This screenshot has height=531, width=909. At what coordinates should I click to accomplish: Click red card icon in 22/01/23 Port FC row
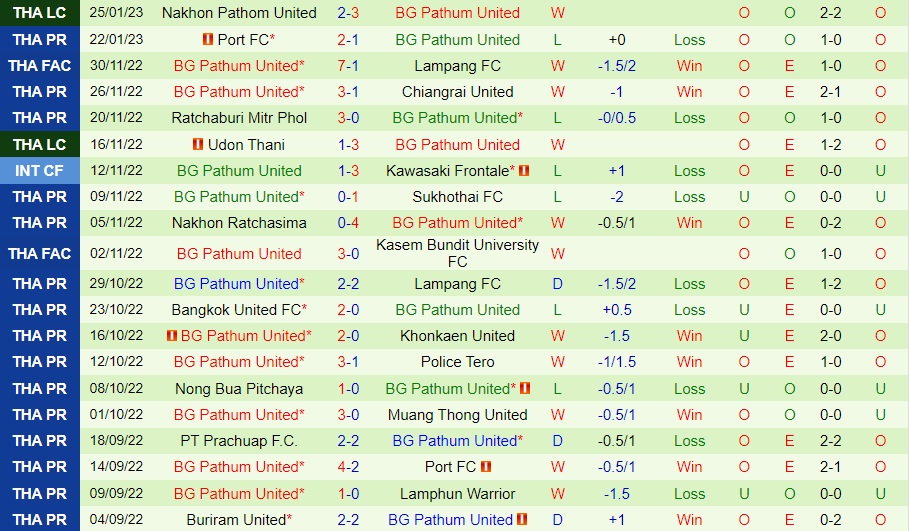pos(207,39)
